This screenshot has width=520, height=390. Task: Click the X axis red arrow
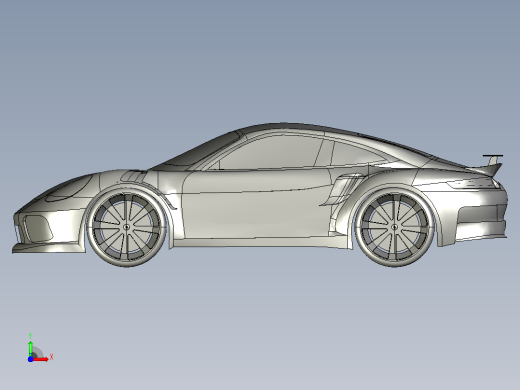tap(41, 359)
